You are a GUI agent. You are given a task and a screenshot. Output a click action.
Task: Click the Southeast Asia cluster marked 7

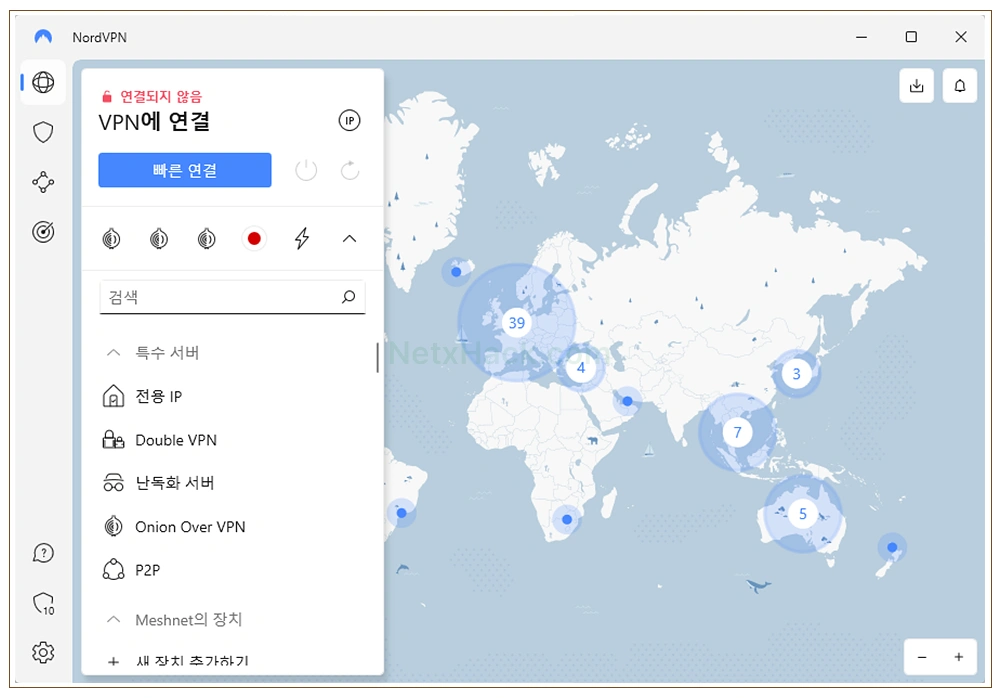[x=737, y=433]
